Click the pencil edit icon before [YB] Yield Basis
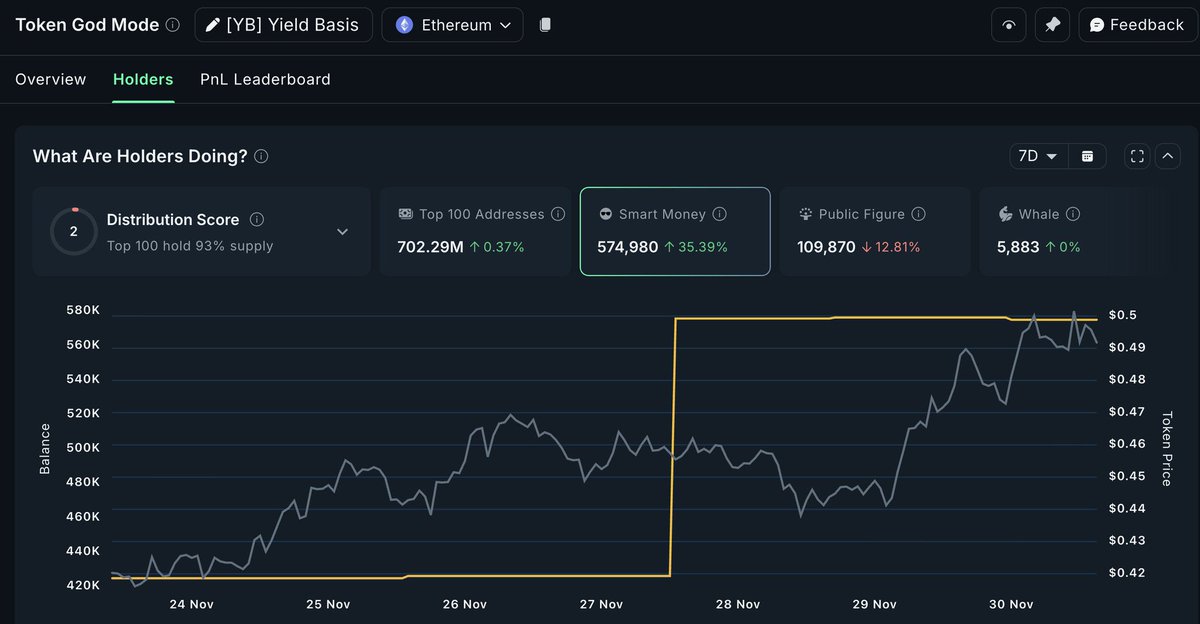Viewport: 1200px width, 624px height. [212, 25]
